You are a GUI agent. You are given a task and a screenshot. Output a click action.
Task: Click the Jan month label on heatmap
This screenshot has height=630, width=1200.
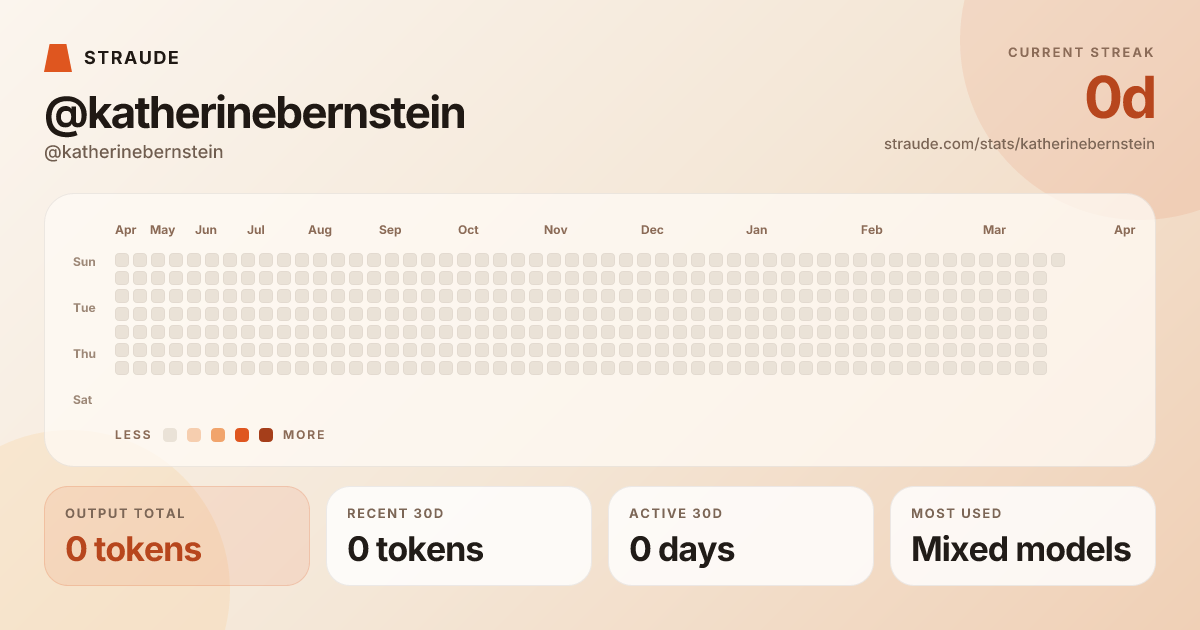pos(757,230)
